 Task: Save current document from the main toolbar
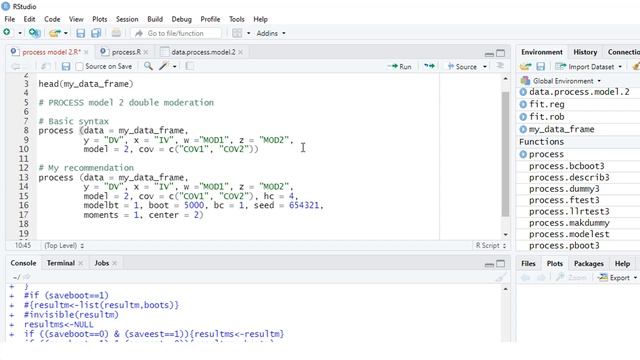click(80, 33)
